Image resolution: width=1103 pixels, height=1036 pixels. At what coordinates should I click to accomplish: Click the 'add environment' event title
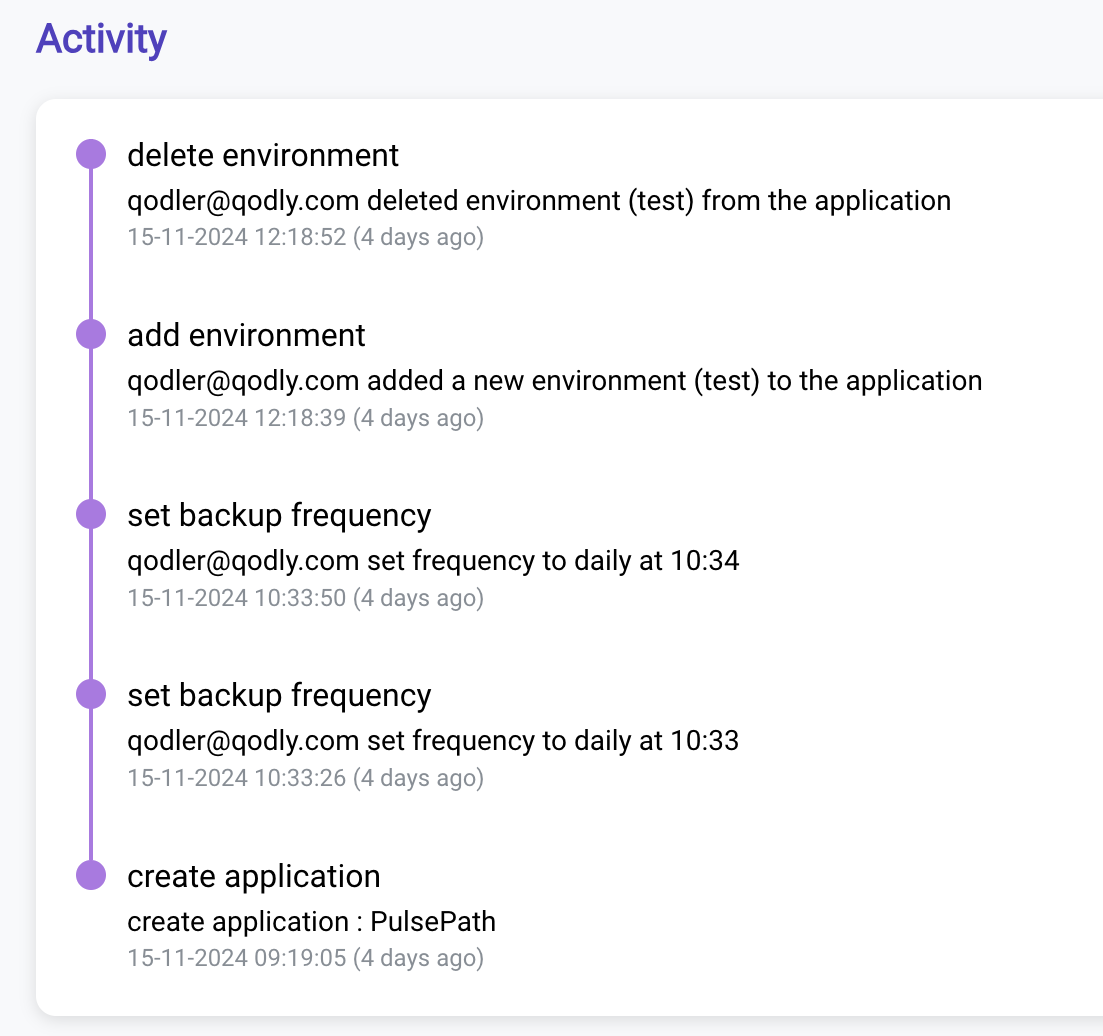246,335
